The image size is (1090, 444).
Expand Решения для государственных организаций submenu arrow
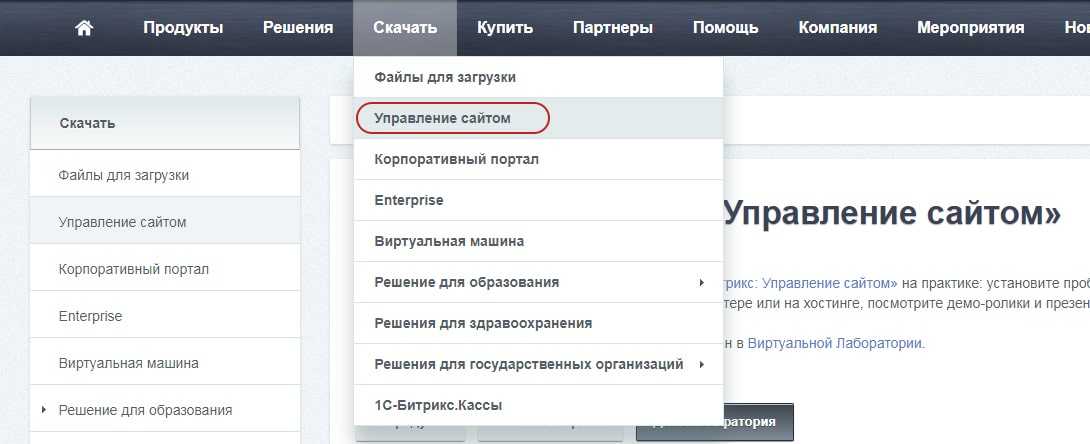[702, 365]
